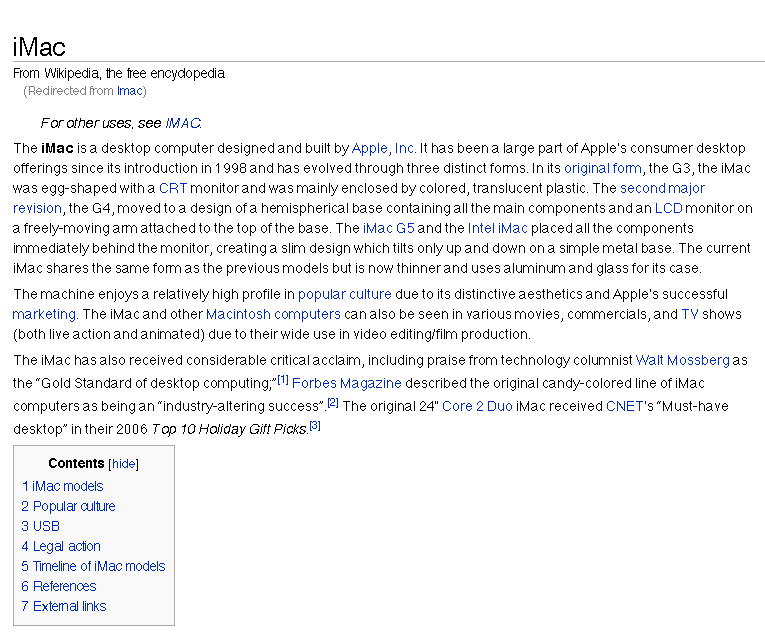This screenshot has width=765, height=640.
Task: Click the LCD link
Action: tap(668, 208)
